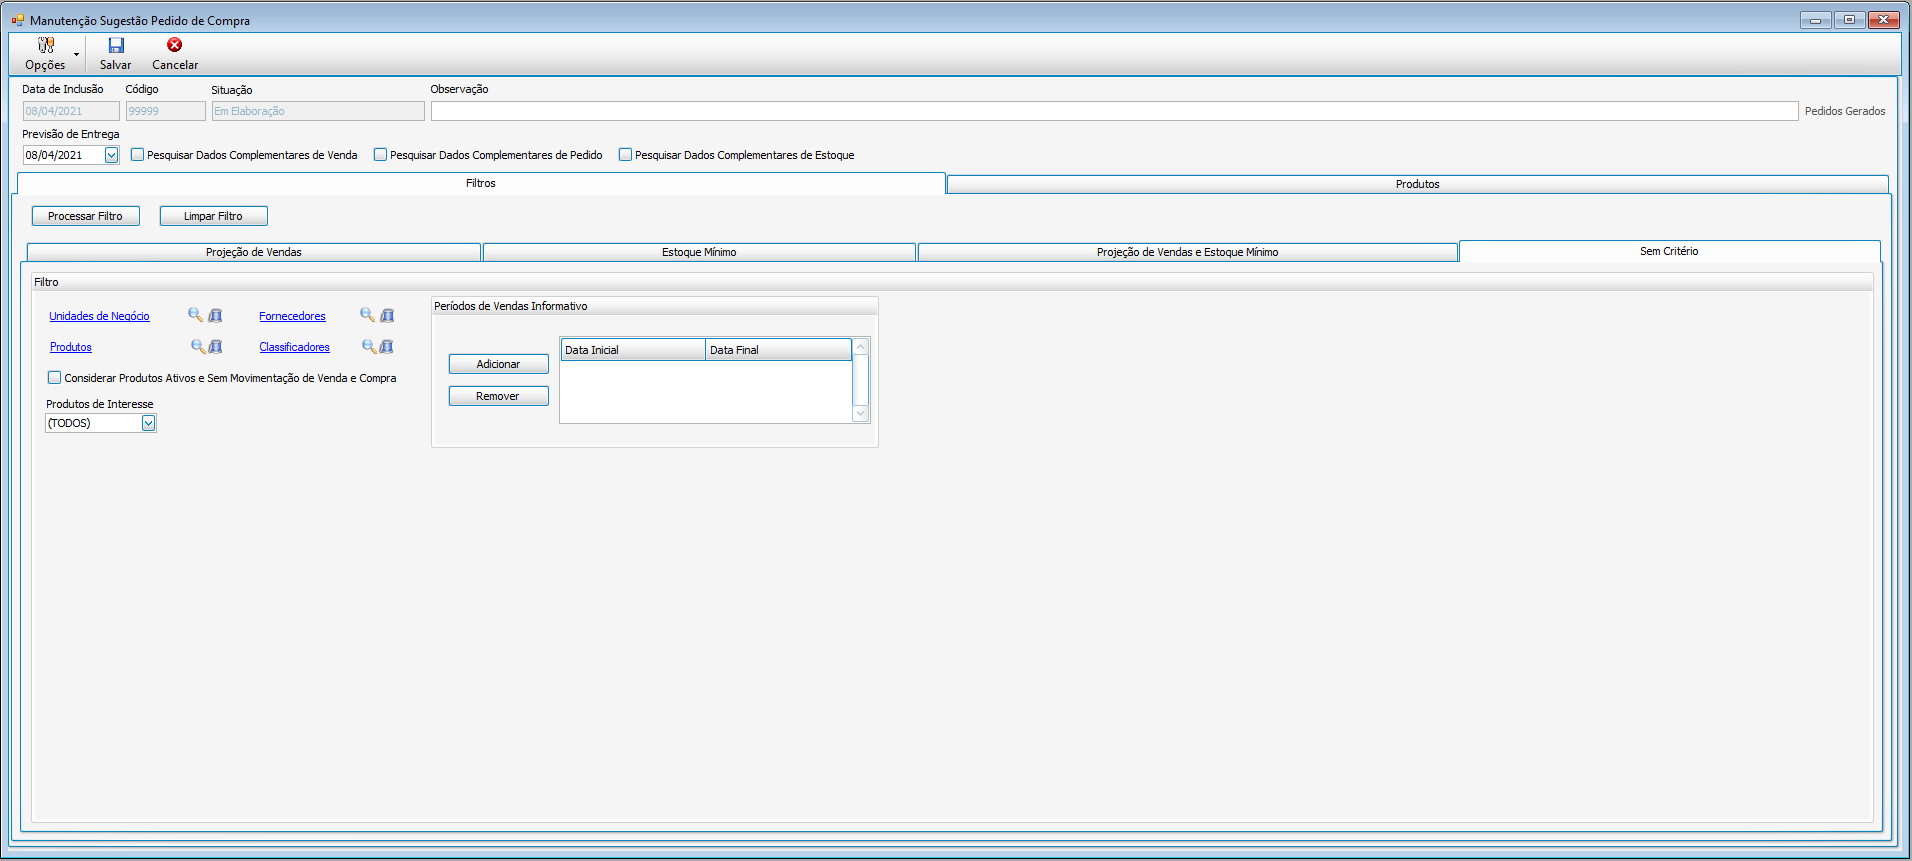Click clear filter icon for Fornecedores

[387, 315]
